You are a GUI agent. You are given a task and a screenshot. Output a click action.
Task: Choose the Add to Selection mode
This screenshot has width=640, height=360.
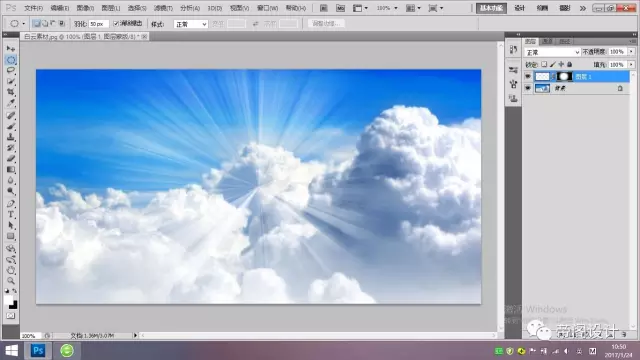(45, 24)
